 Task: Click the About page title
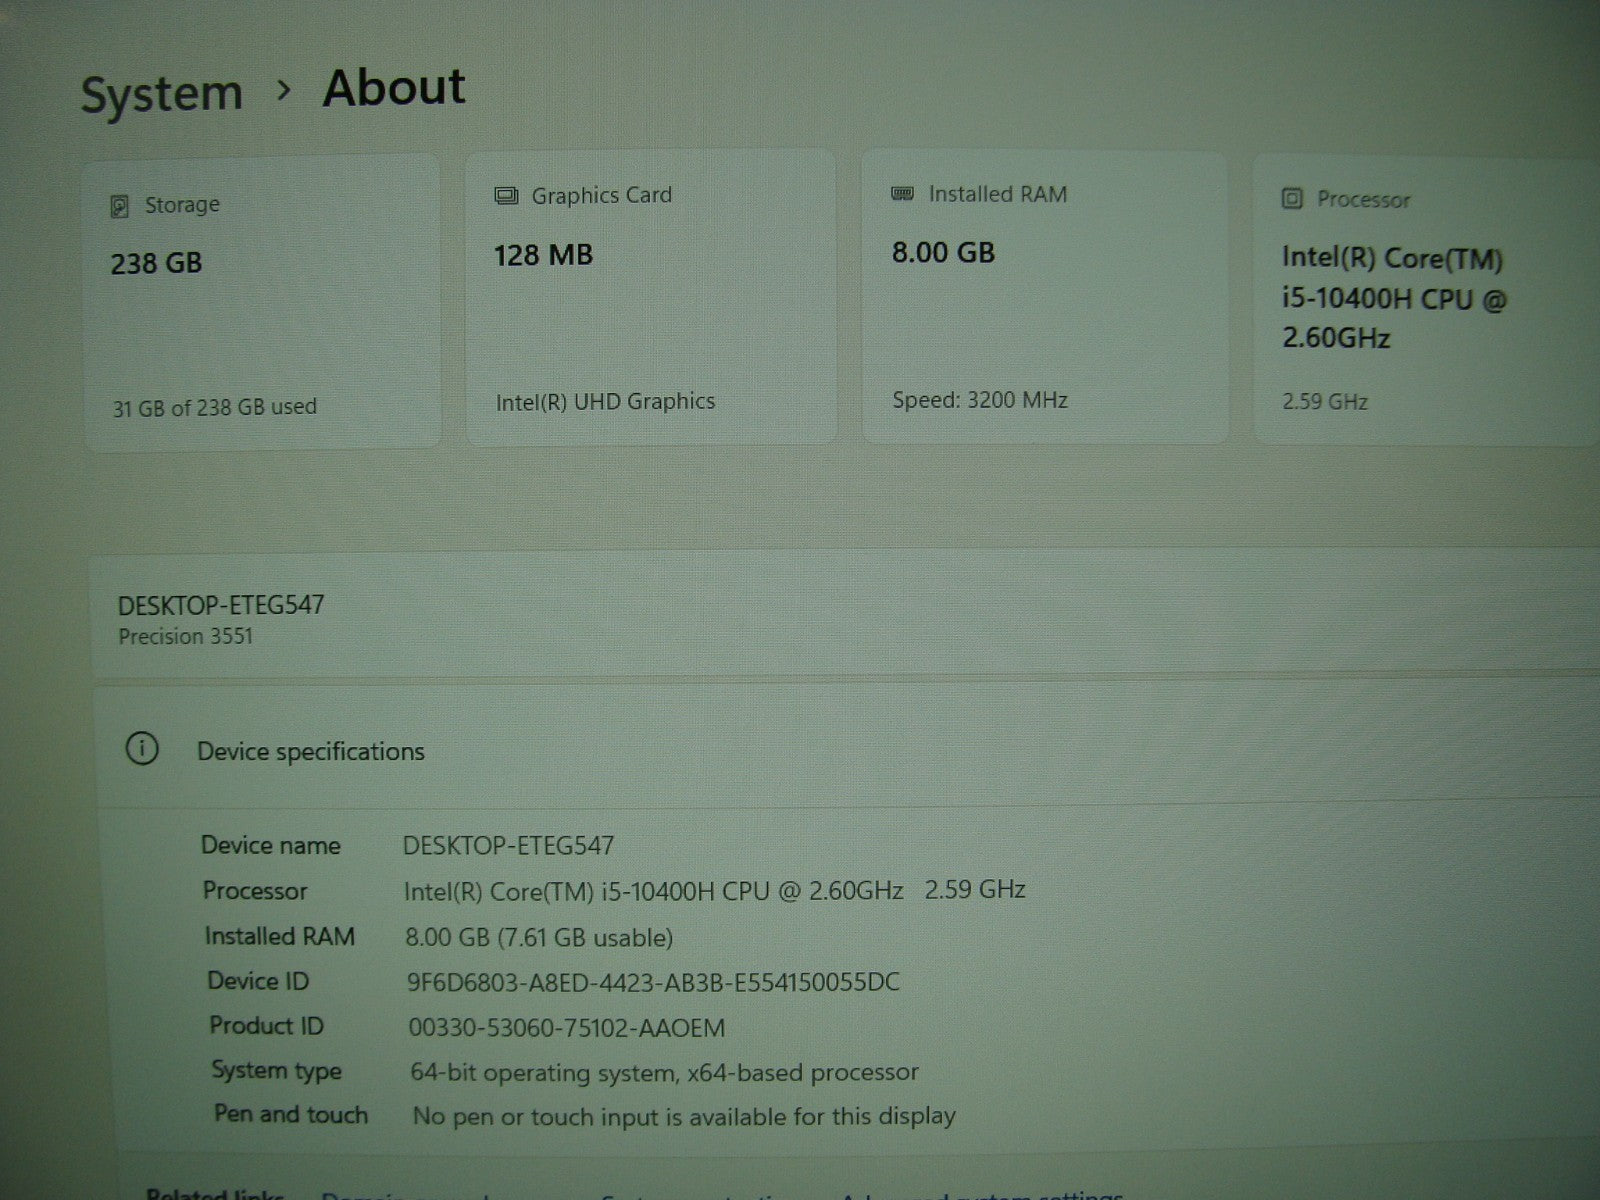393,88
